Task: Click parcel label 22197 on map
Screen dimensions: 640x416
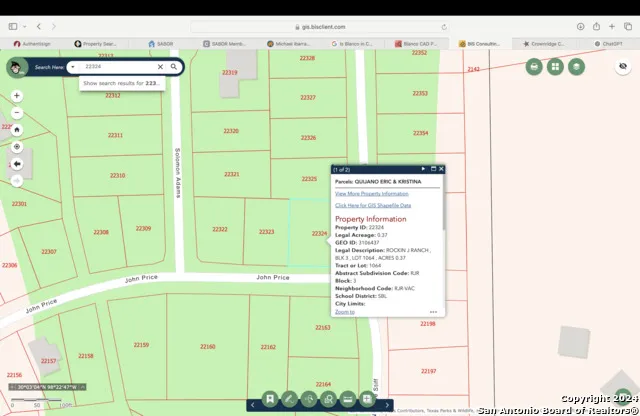Action: point(429,371)
